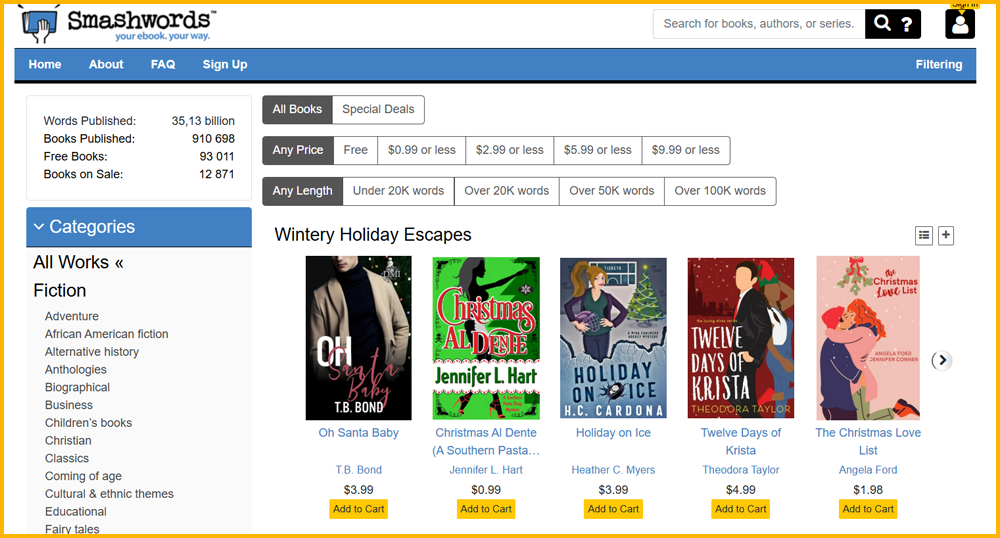Viewport: 1000px width, 538px height.
Task: Open Classics category
Action: 66,459
